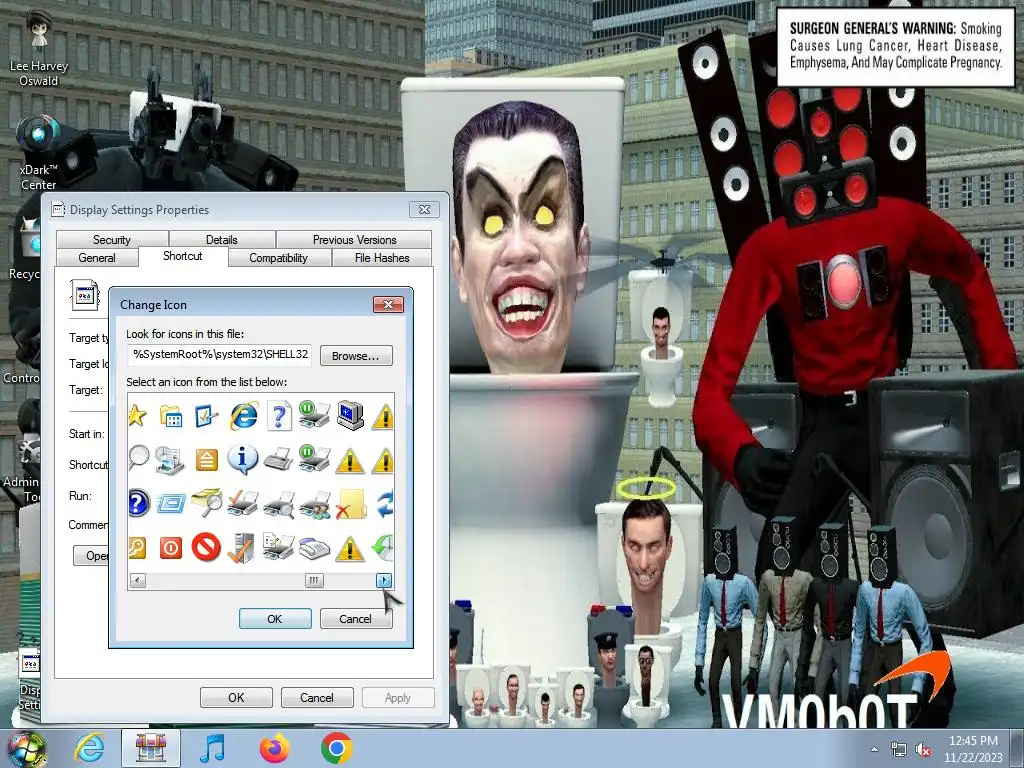Switch to the Details tab
Image resolution: width=1024 pixels, height=768 pixels.
tap(221, 239)
